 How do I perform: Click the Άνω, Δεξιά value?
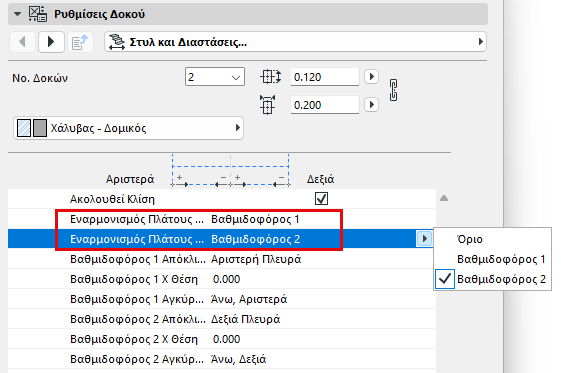tap(239, 359)
